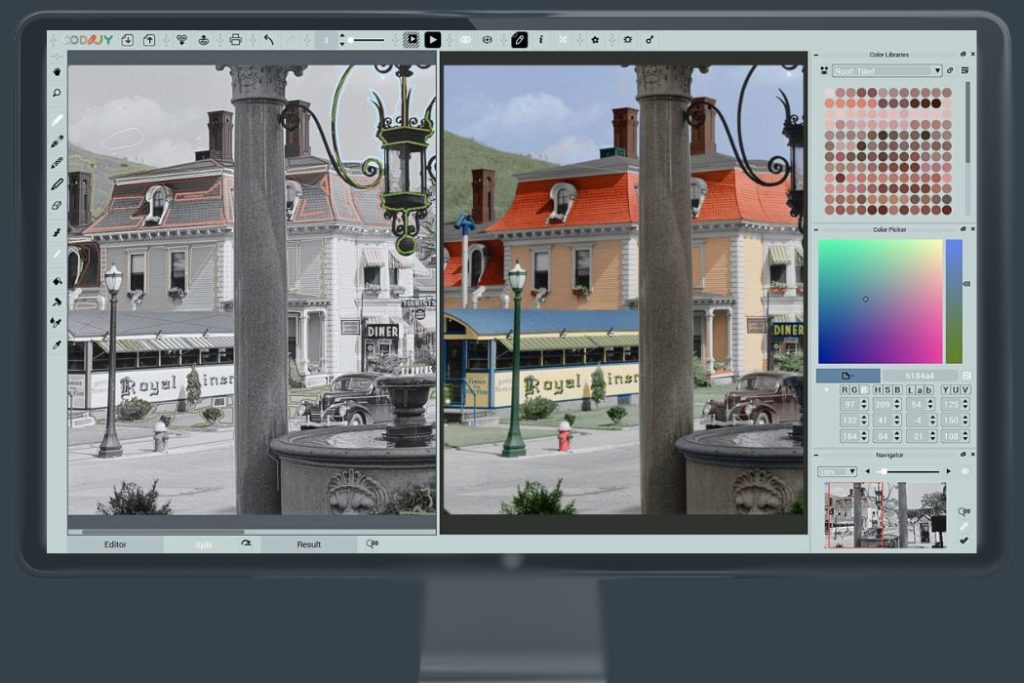This screenshot has height=683, width=1024.
Task: Toggle the eye preview icon in toolbar
Action: [x=465, y=40]
